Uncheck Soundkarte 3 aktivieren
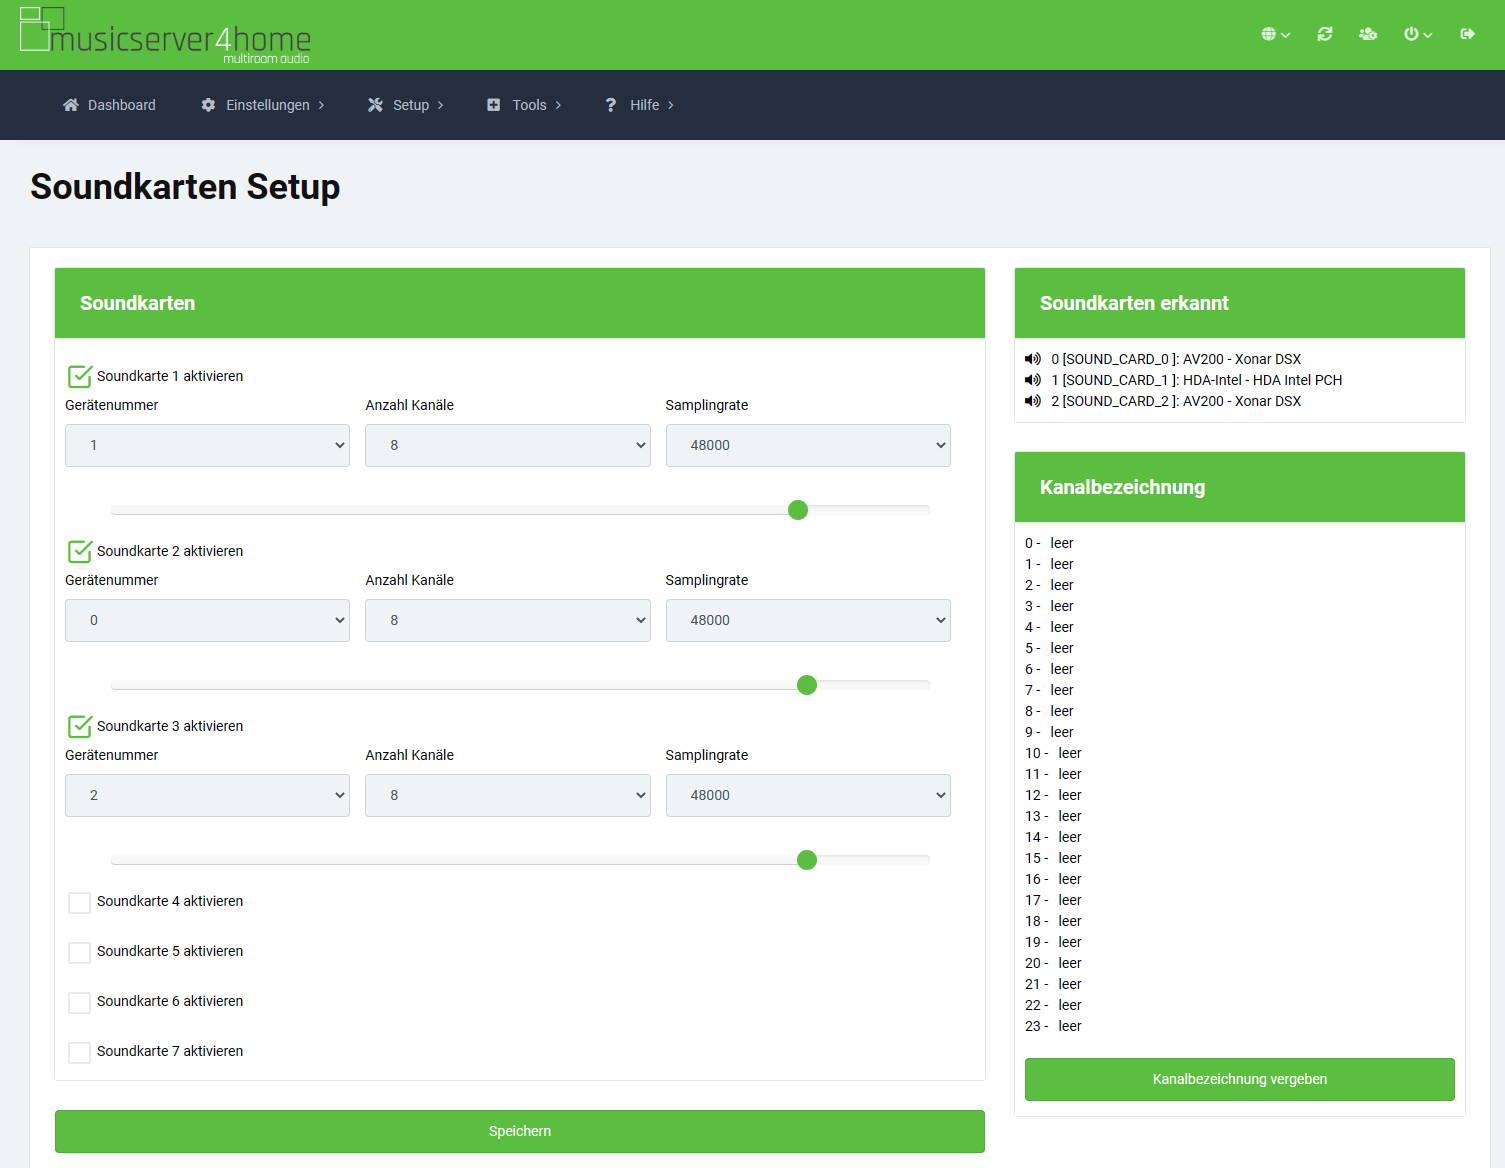Screen dimensions: 1505x1168 [80, 726]
